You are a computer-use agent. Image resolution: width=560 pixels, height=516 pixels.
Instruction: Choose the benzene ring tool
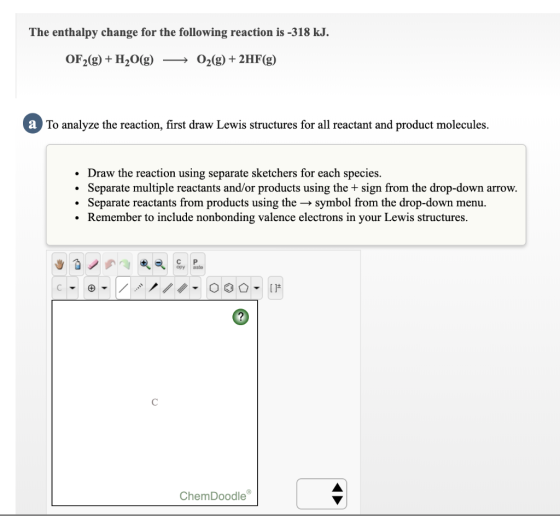click(229, 288)
